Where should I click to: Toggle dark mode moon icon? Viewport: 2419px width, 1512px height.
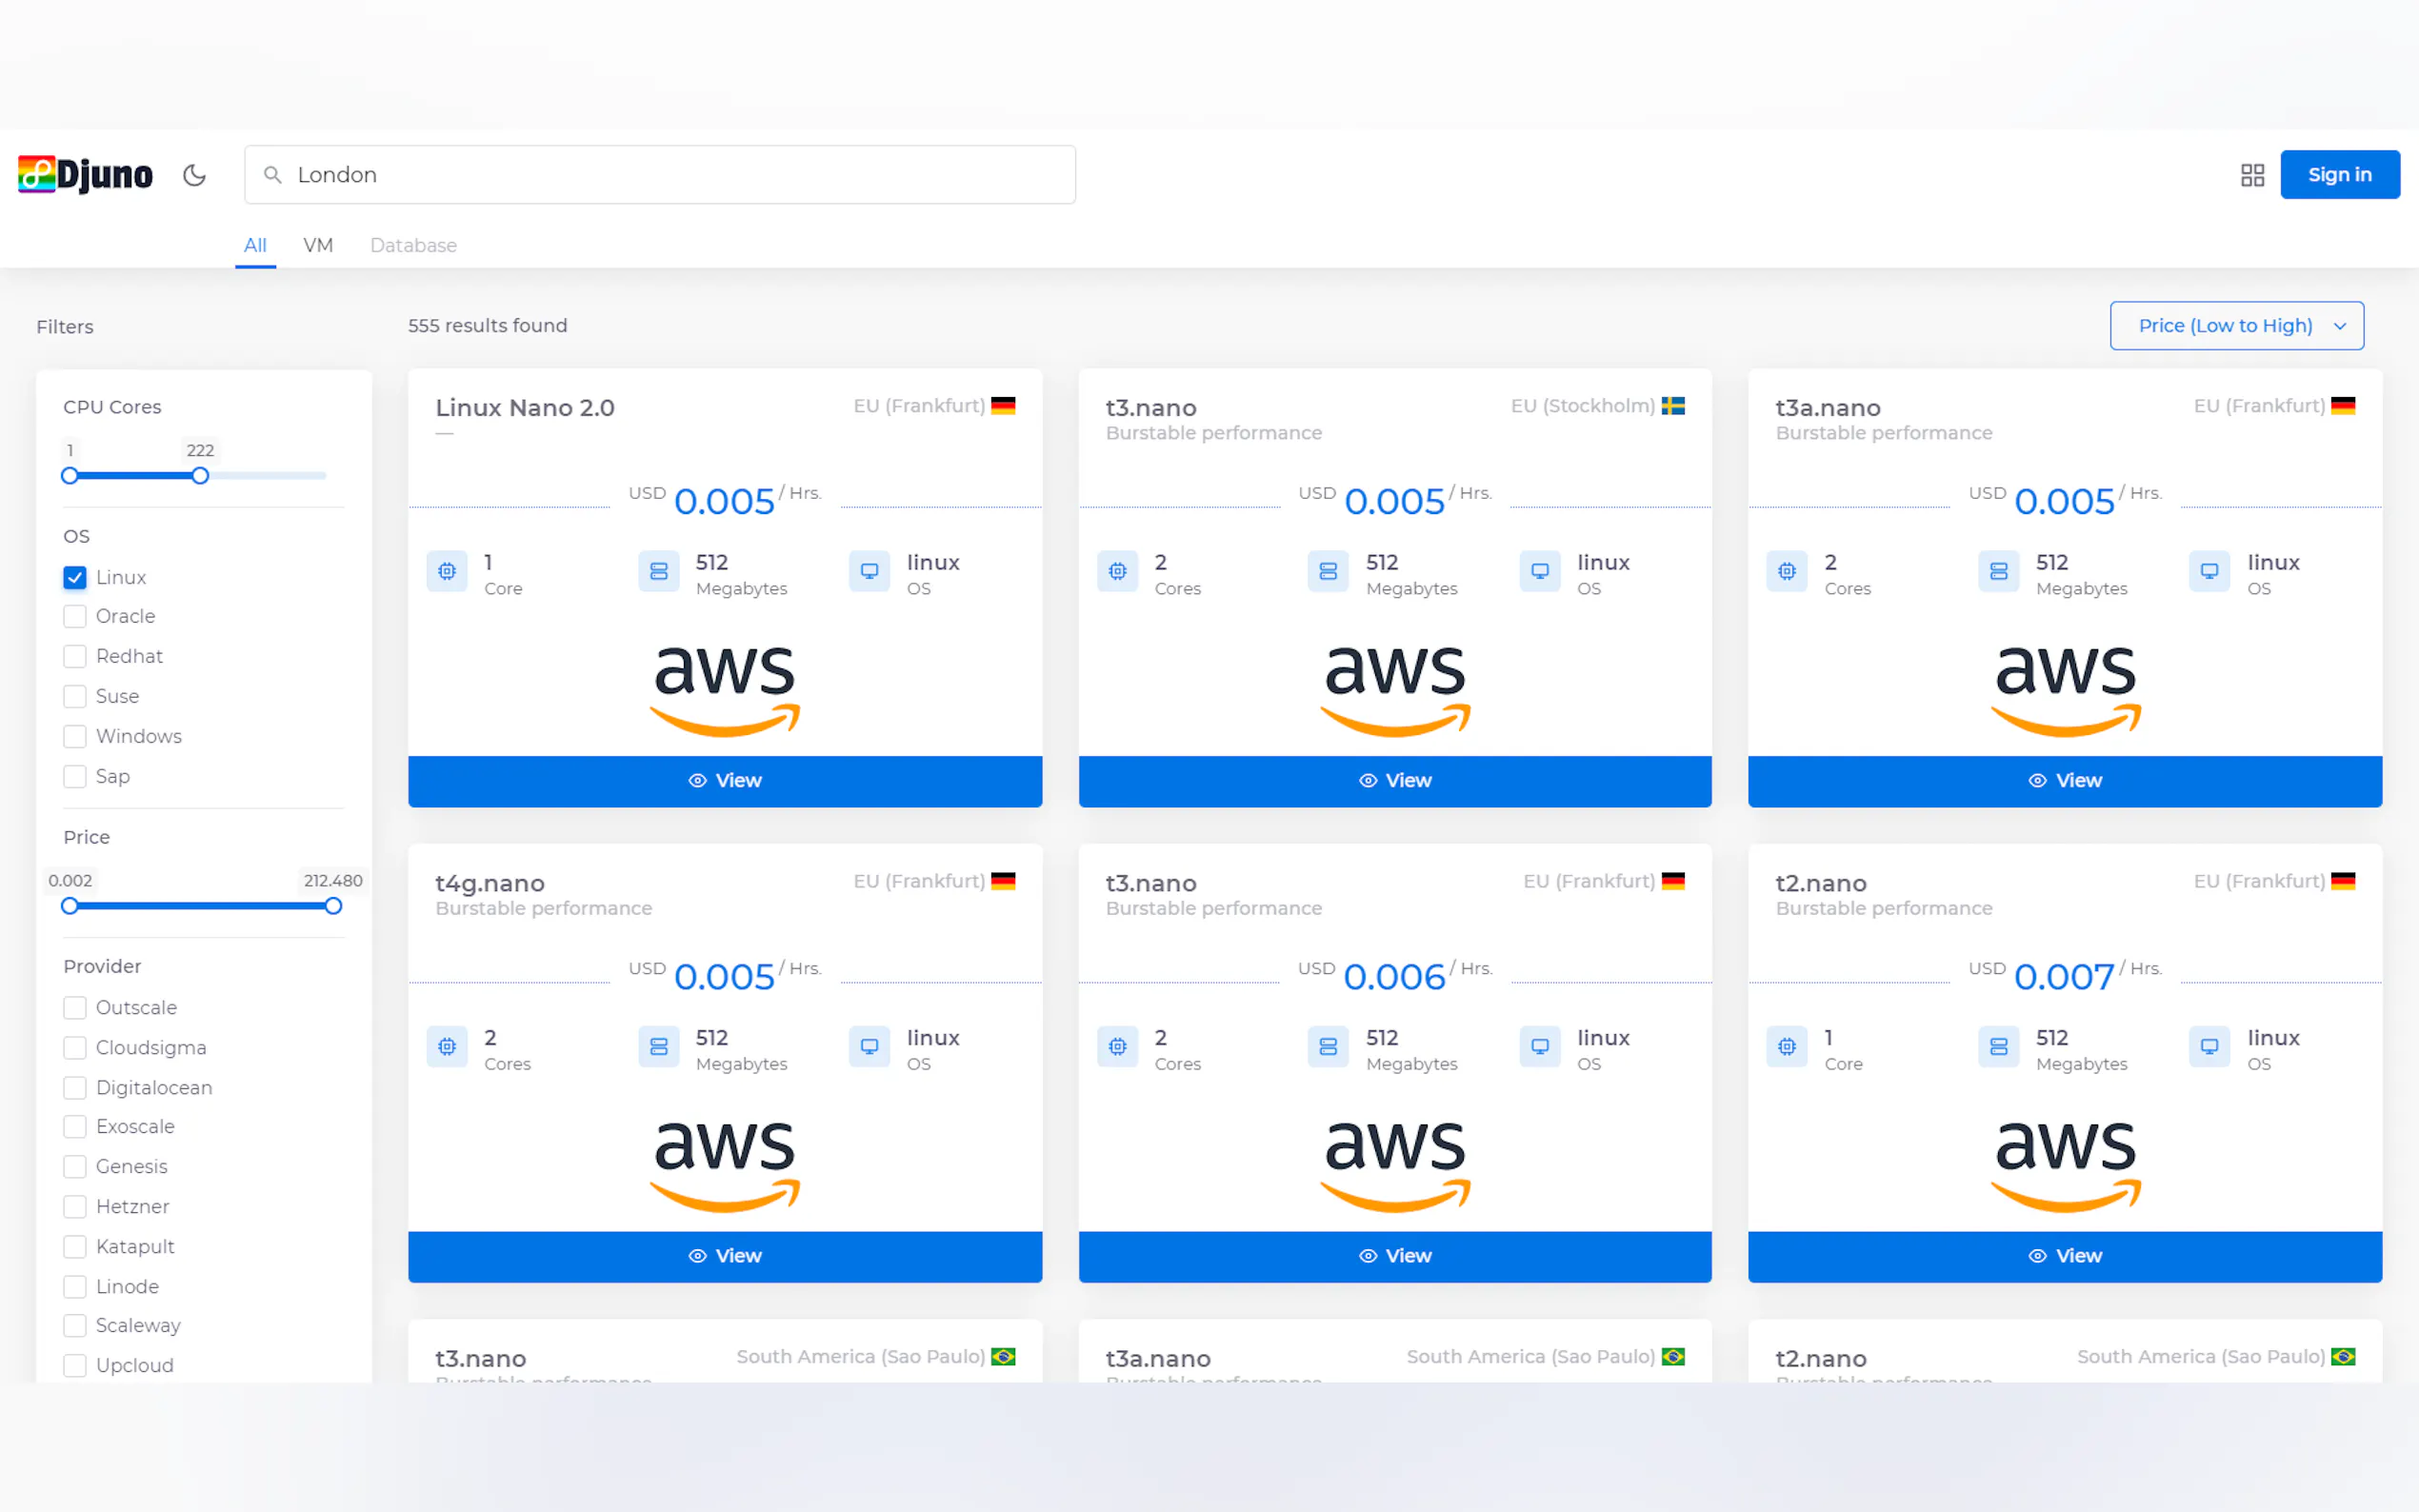coord(194,175)
